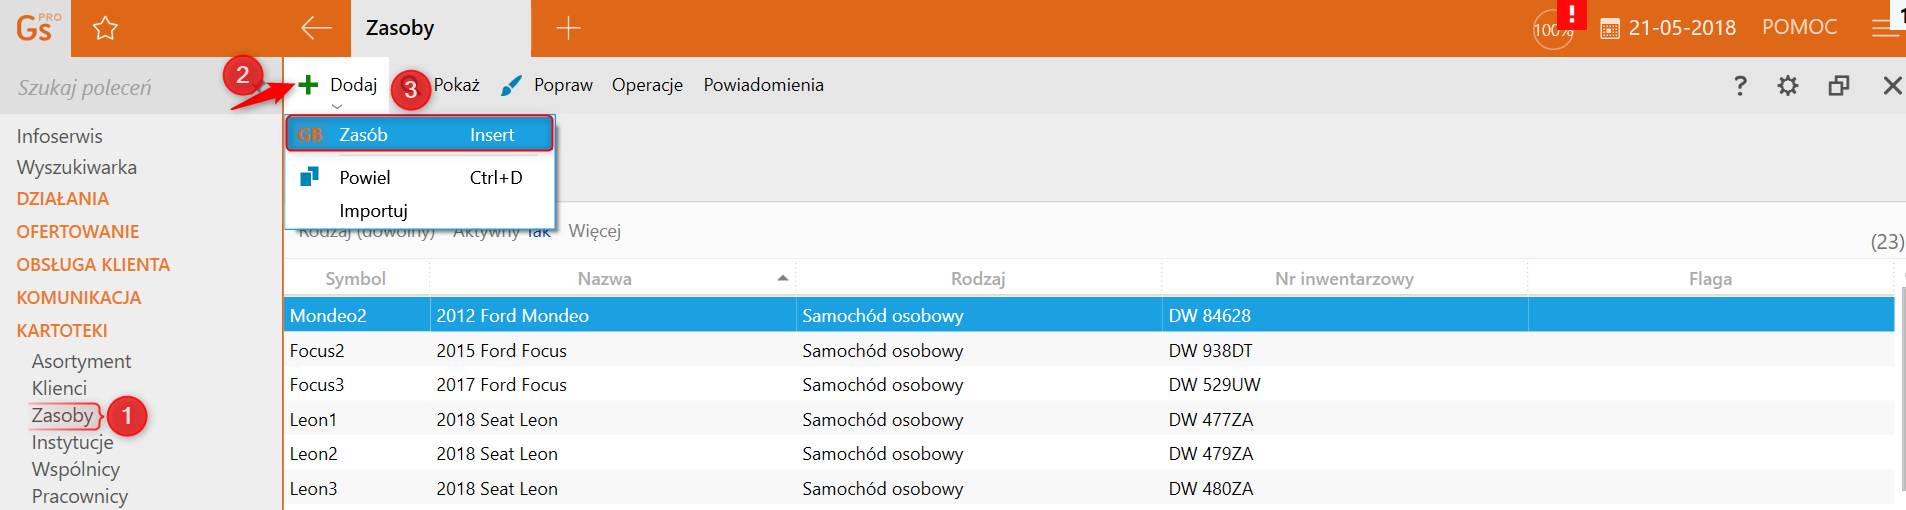Expand the Dodaj dropdown chevron
The width and height of the screenshot is (1906, 510).
337,106
